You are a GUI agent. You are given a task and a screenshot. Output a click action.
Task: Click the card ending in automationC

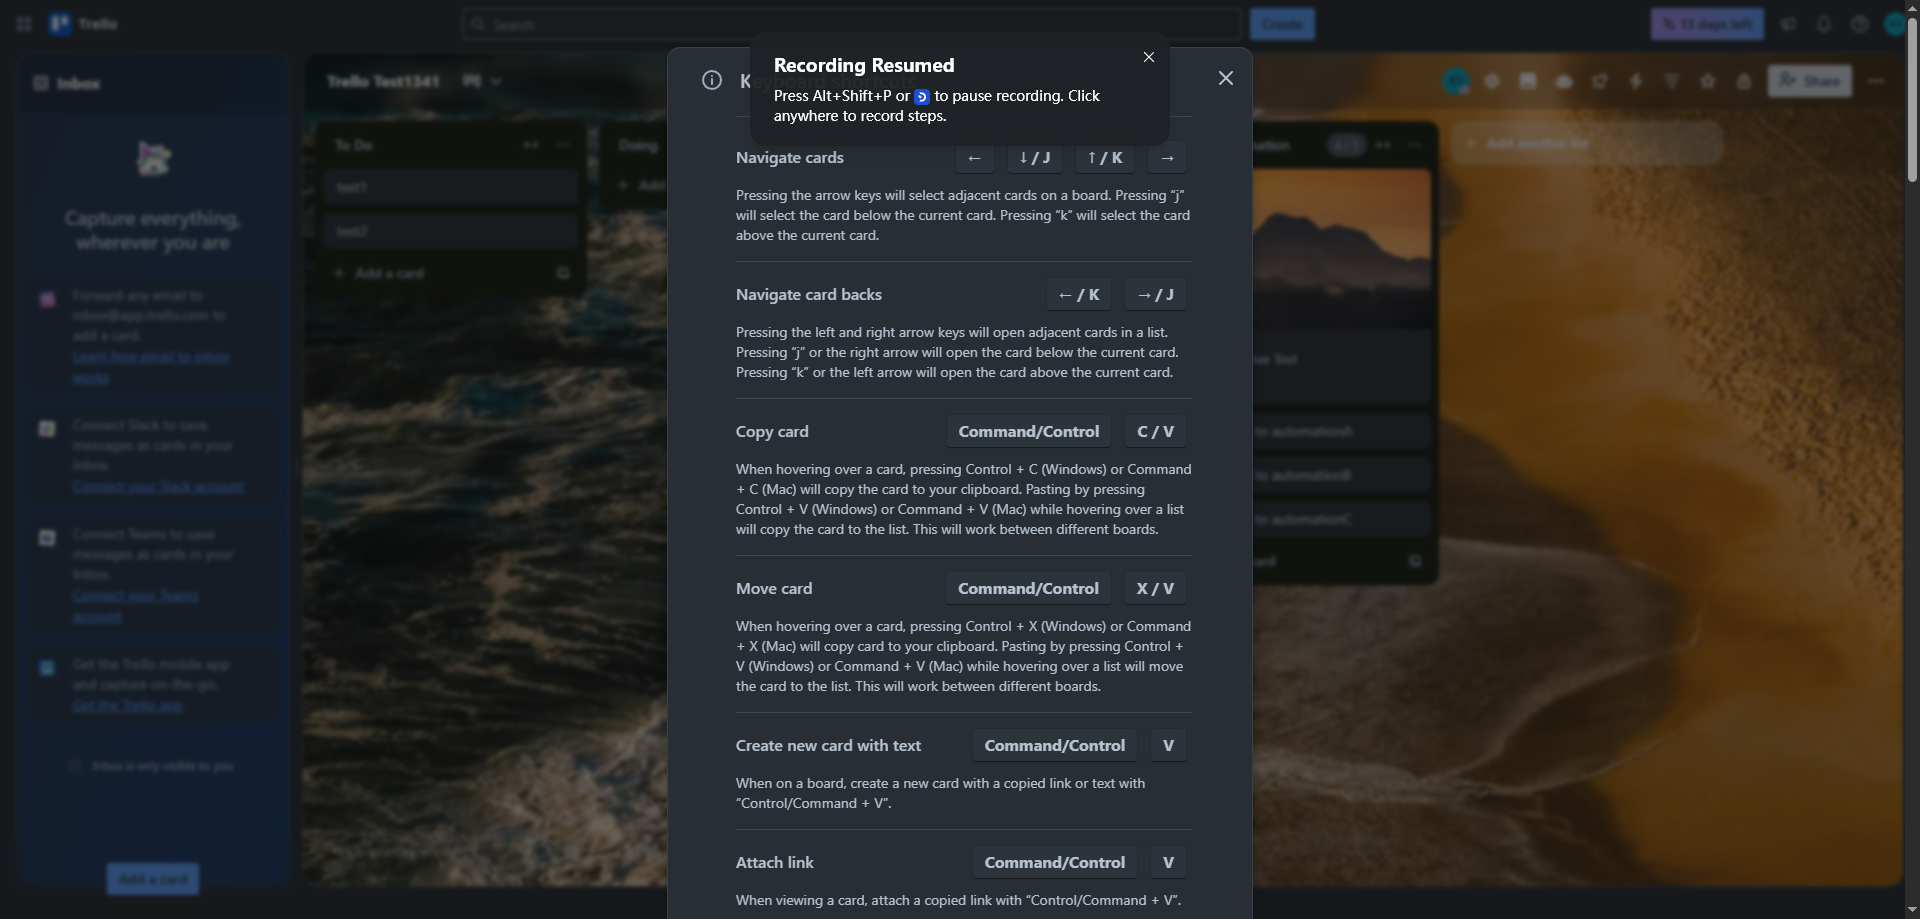[x=1342, y=519]
